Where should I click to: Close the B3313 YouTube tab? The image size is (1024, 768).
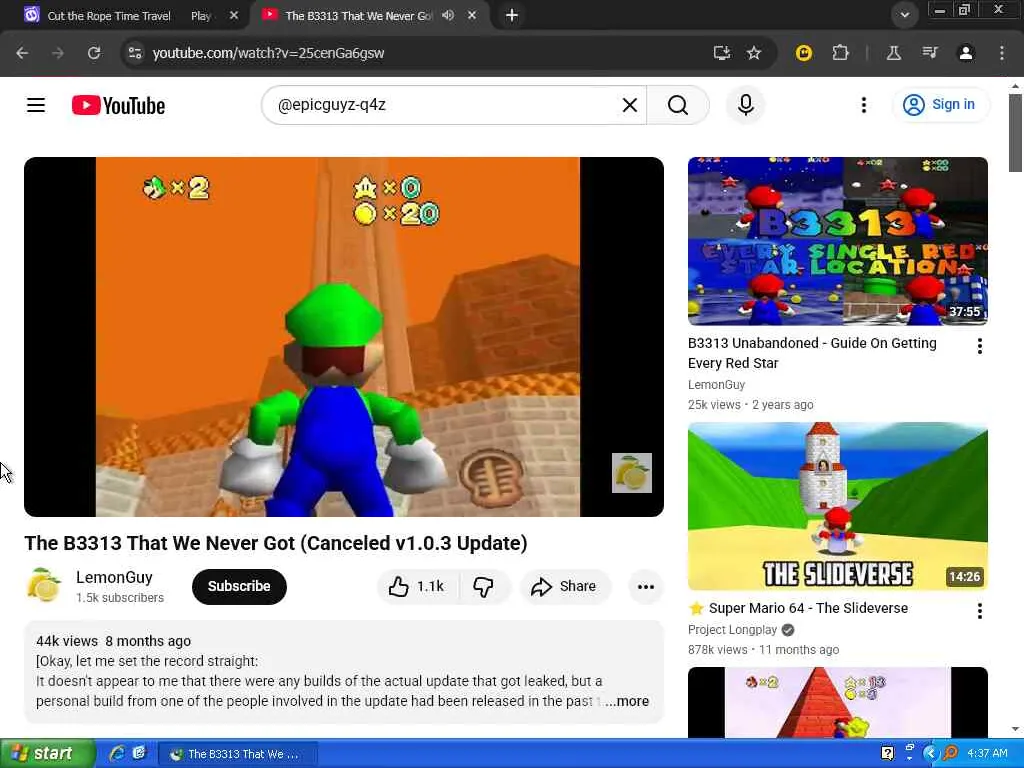[472, 16]
